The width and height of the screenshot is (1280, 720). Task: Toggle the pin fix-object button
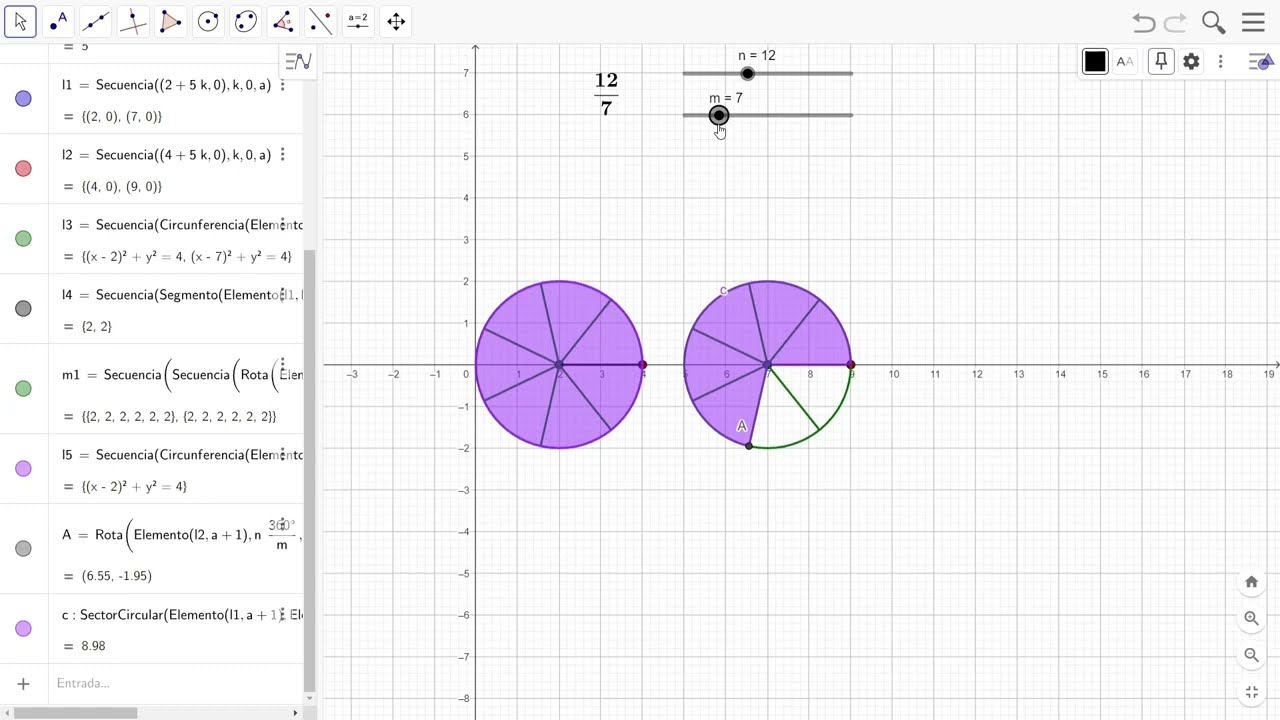(1161, 62)
